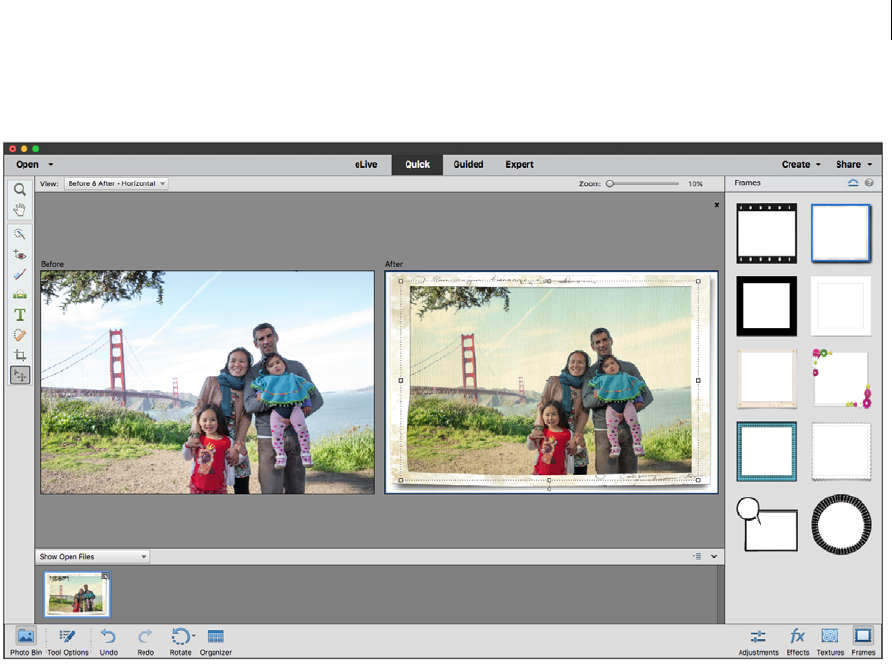Click the 10% zoom value field
This screenshot has width=892, height=667.
[x=695, y=184]
